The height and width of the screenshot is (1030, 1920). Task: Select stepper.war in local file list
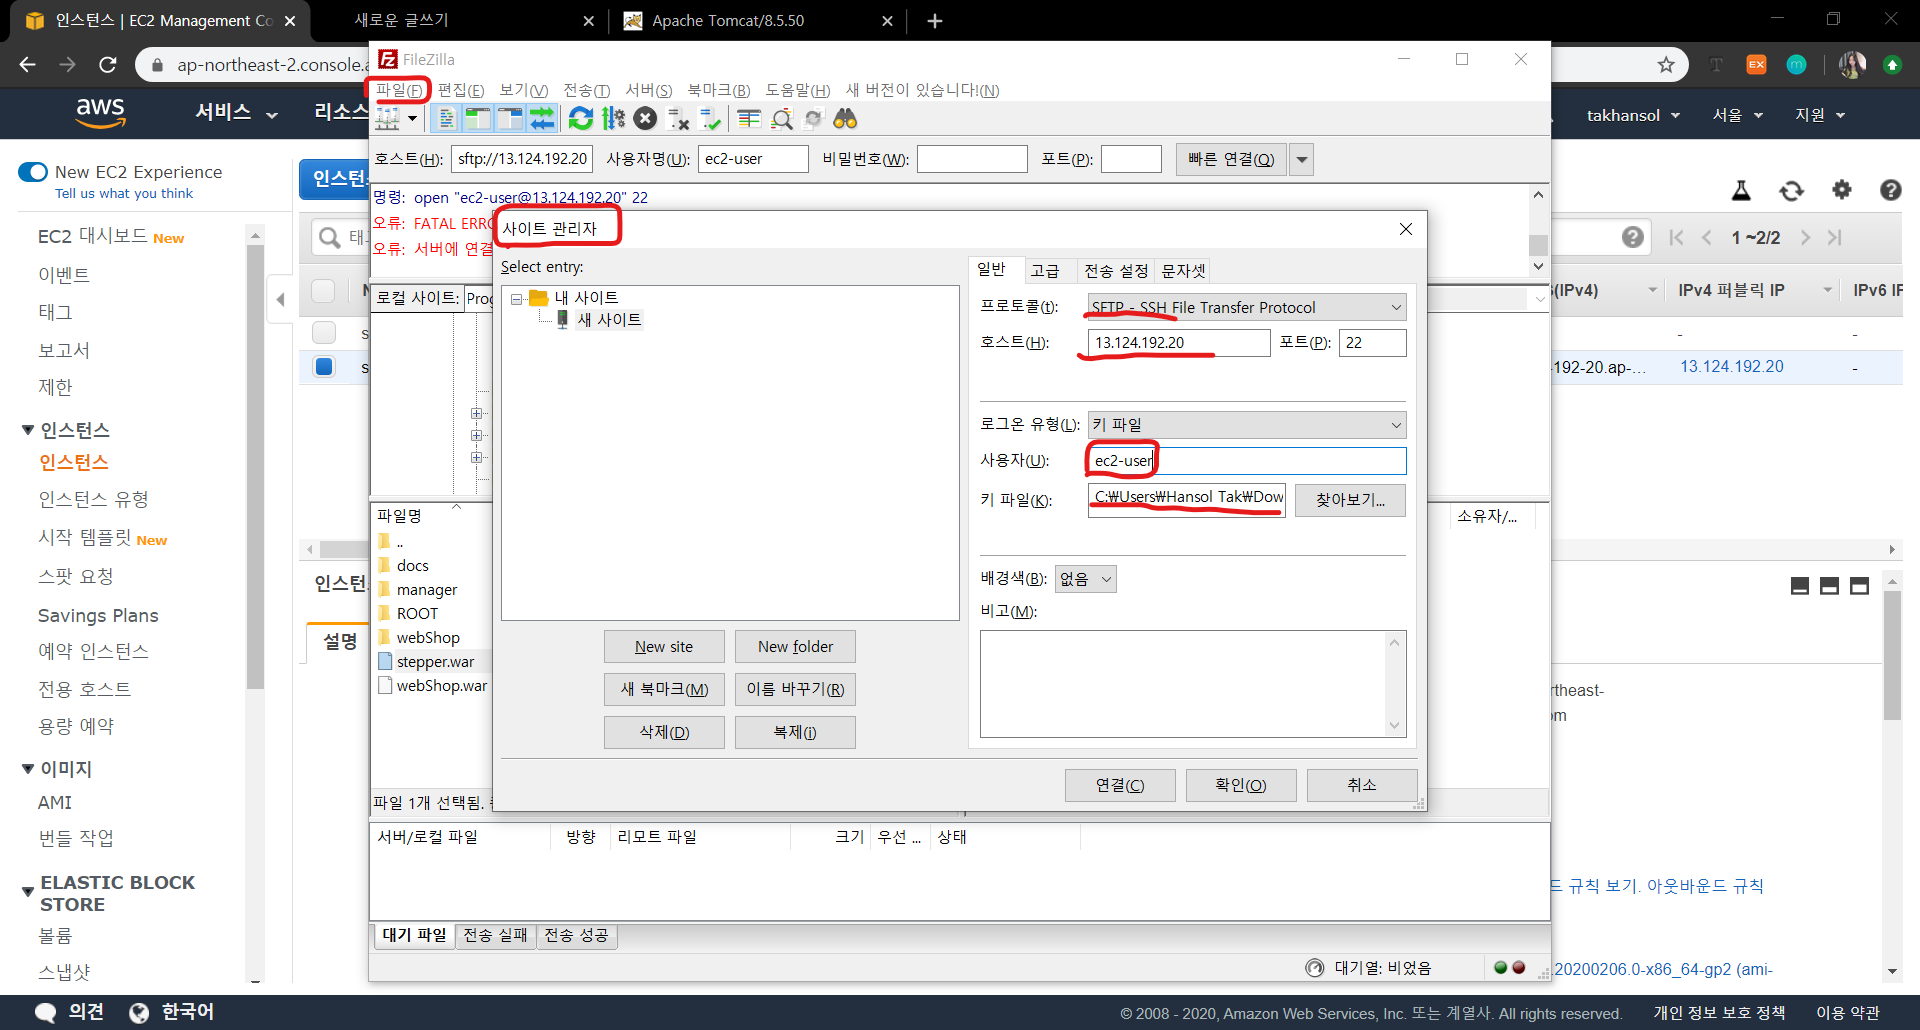(x=435, y=662)
